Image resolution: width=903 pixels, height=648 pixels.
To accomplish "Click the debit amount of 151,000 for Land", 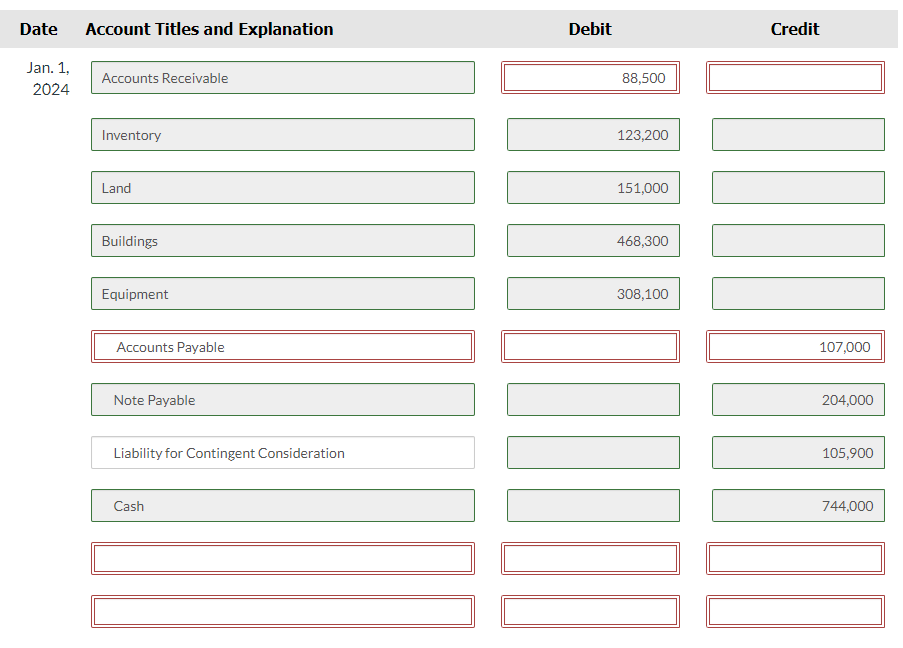I will click(593, 187).
